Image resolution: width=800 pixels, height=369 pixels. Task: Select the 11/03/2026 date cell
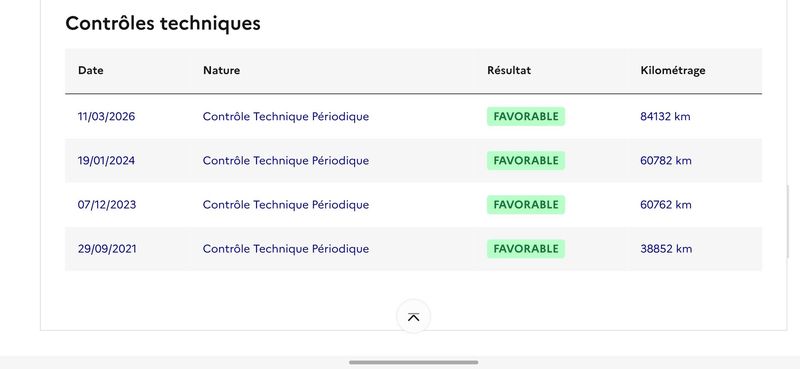tap(106, 116)
